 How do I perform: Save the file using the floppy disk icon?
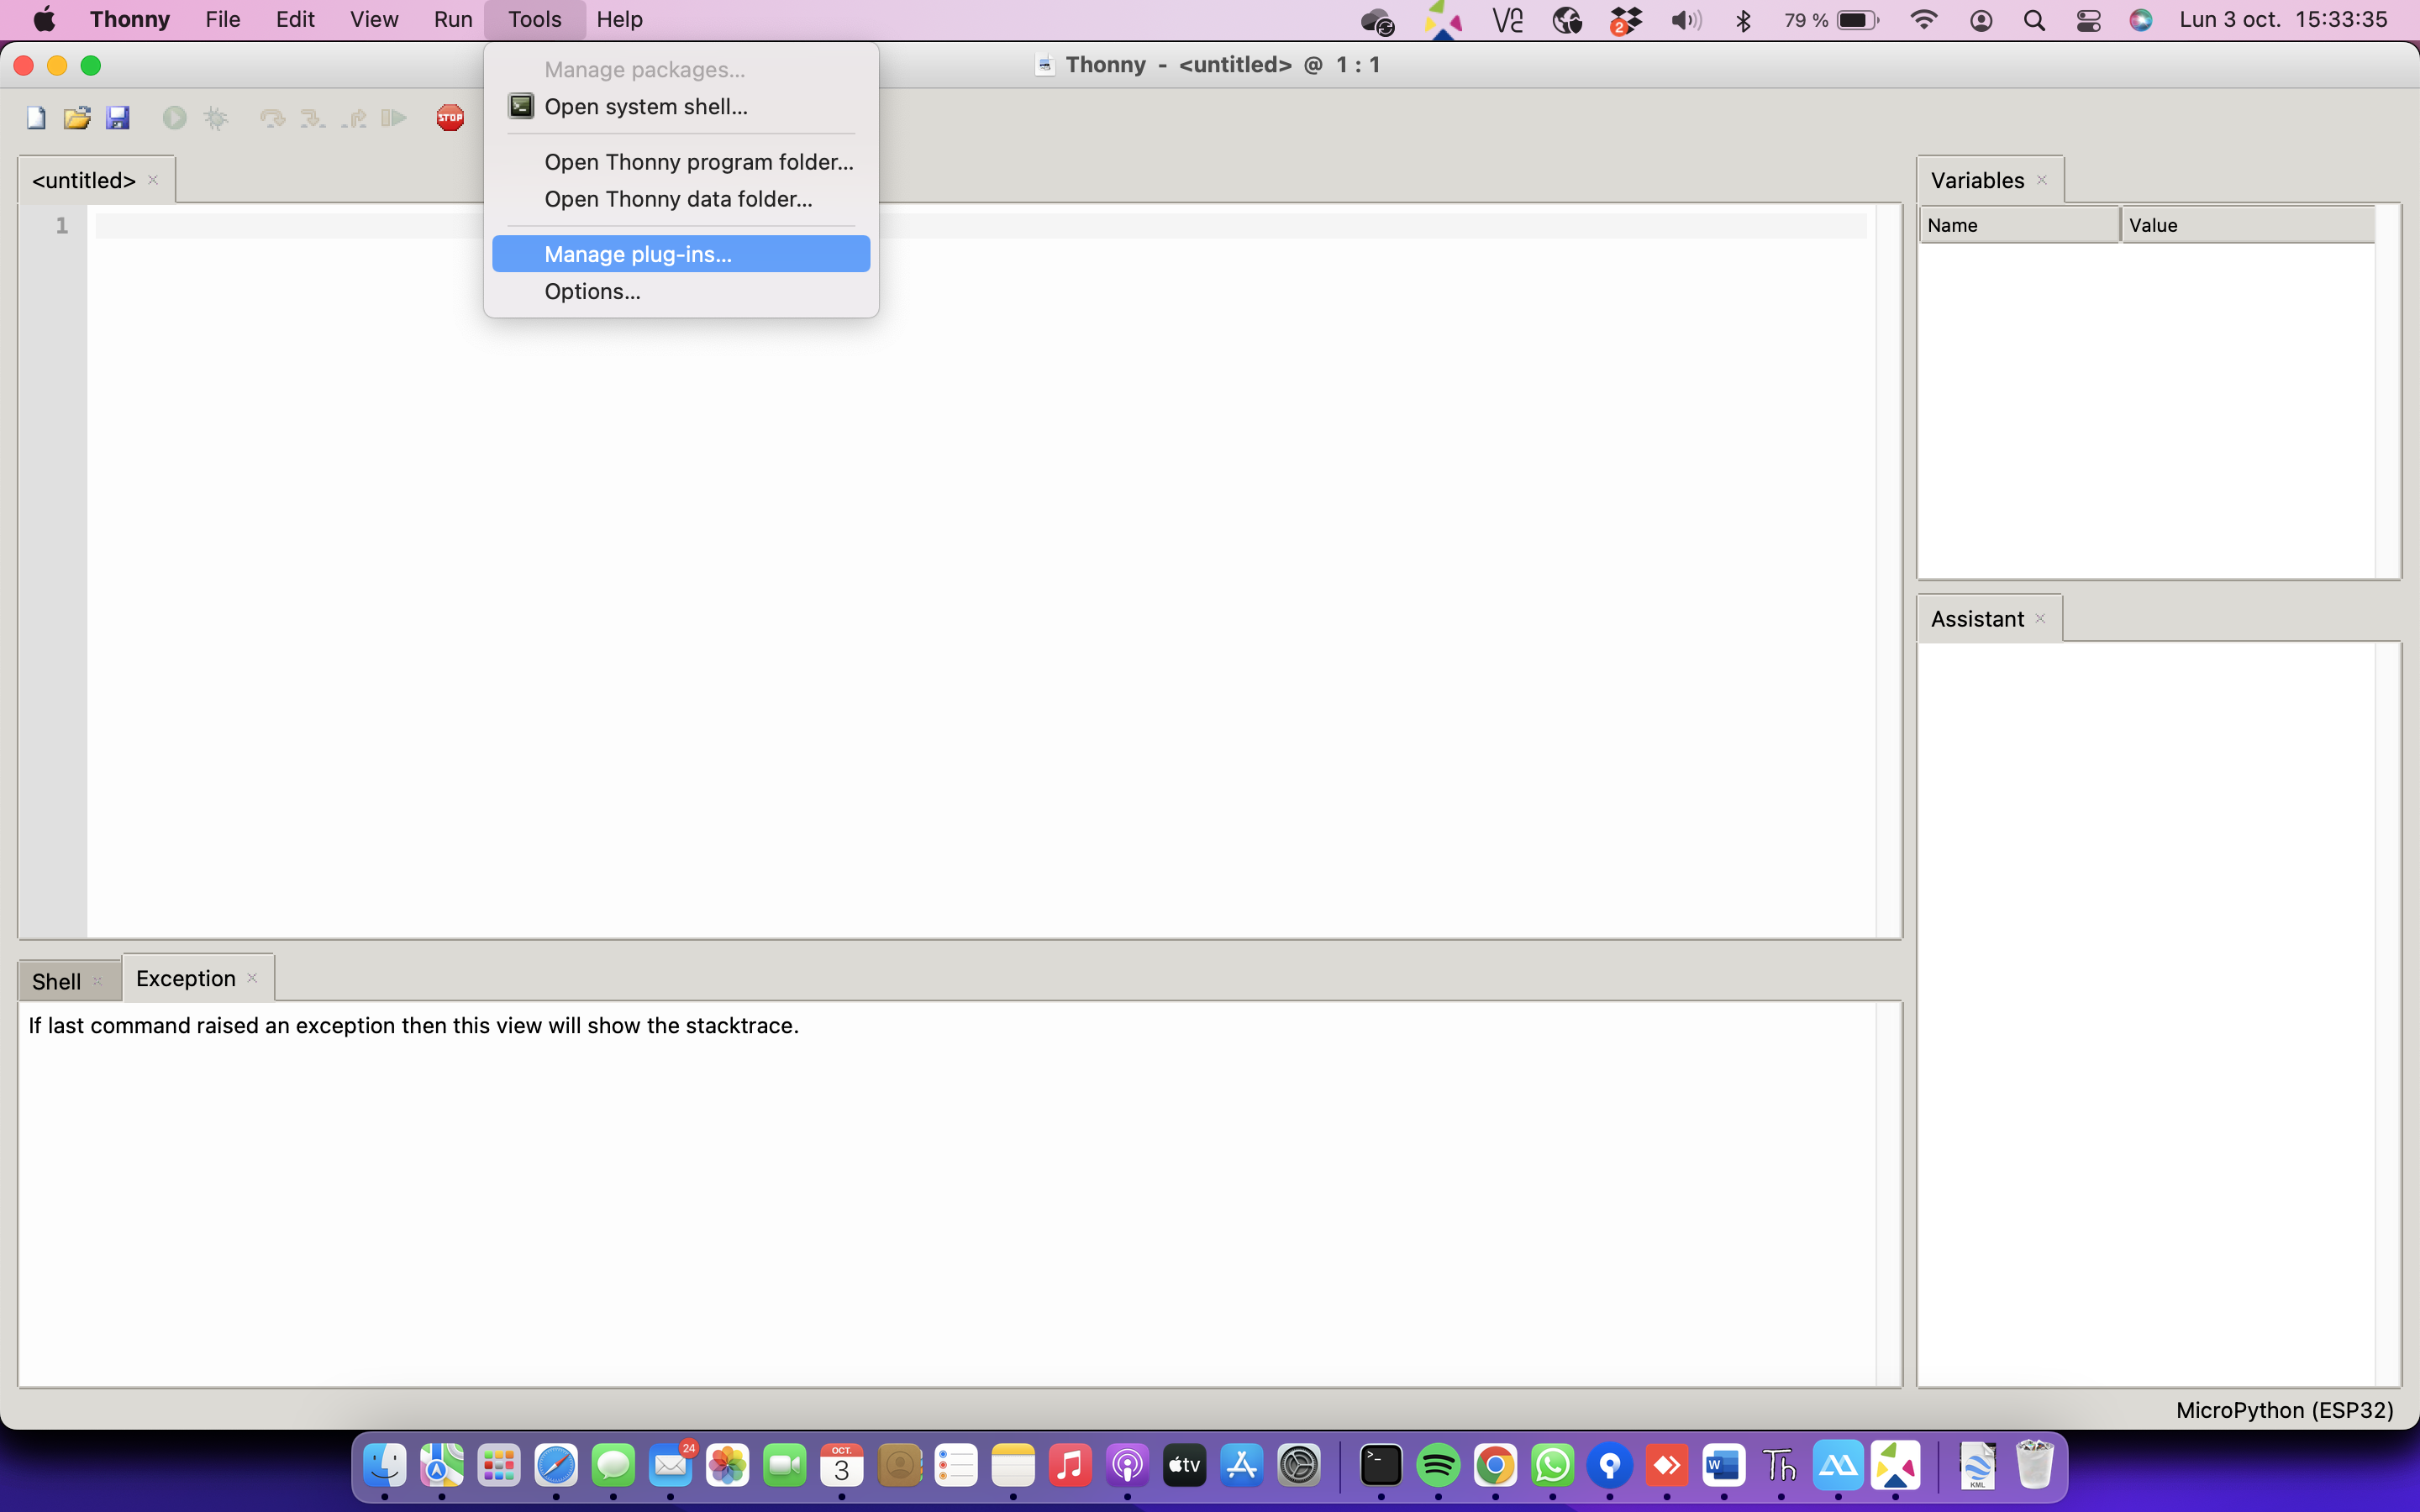click(118, 118)
